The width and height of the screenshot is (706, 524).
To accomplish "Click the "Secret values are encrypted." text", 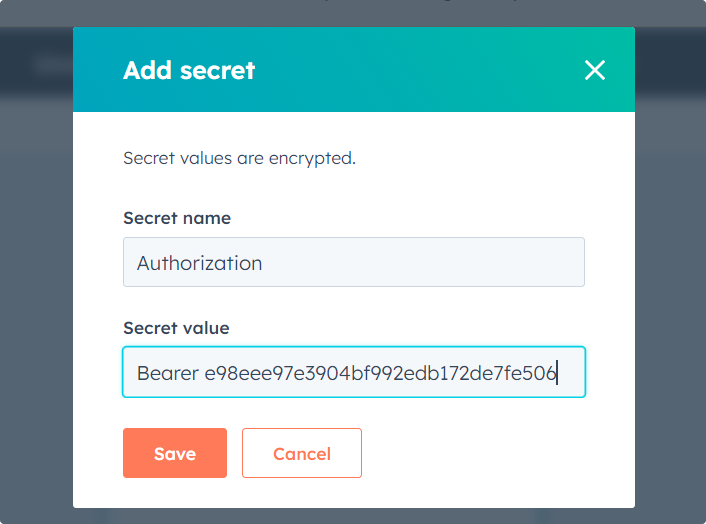I will (x=239, y=158).
